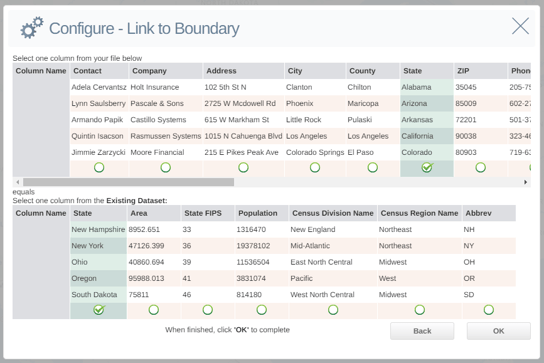
Task: Click the Adela Cervantsz contact cell
Action: 99,87
